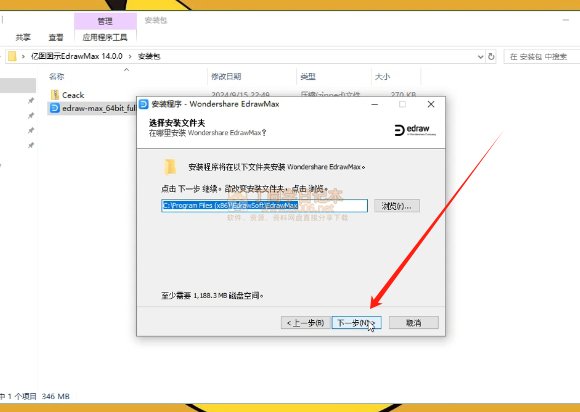Open the 应用程序工具 tab in Explorer
The height and width of the screenshot is (412, 580).
(105, 37)
